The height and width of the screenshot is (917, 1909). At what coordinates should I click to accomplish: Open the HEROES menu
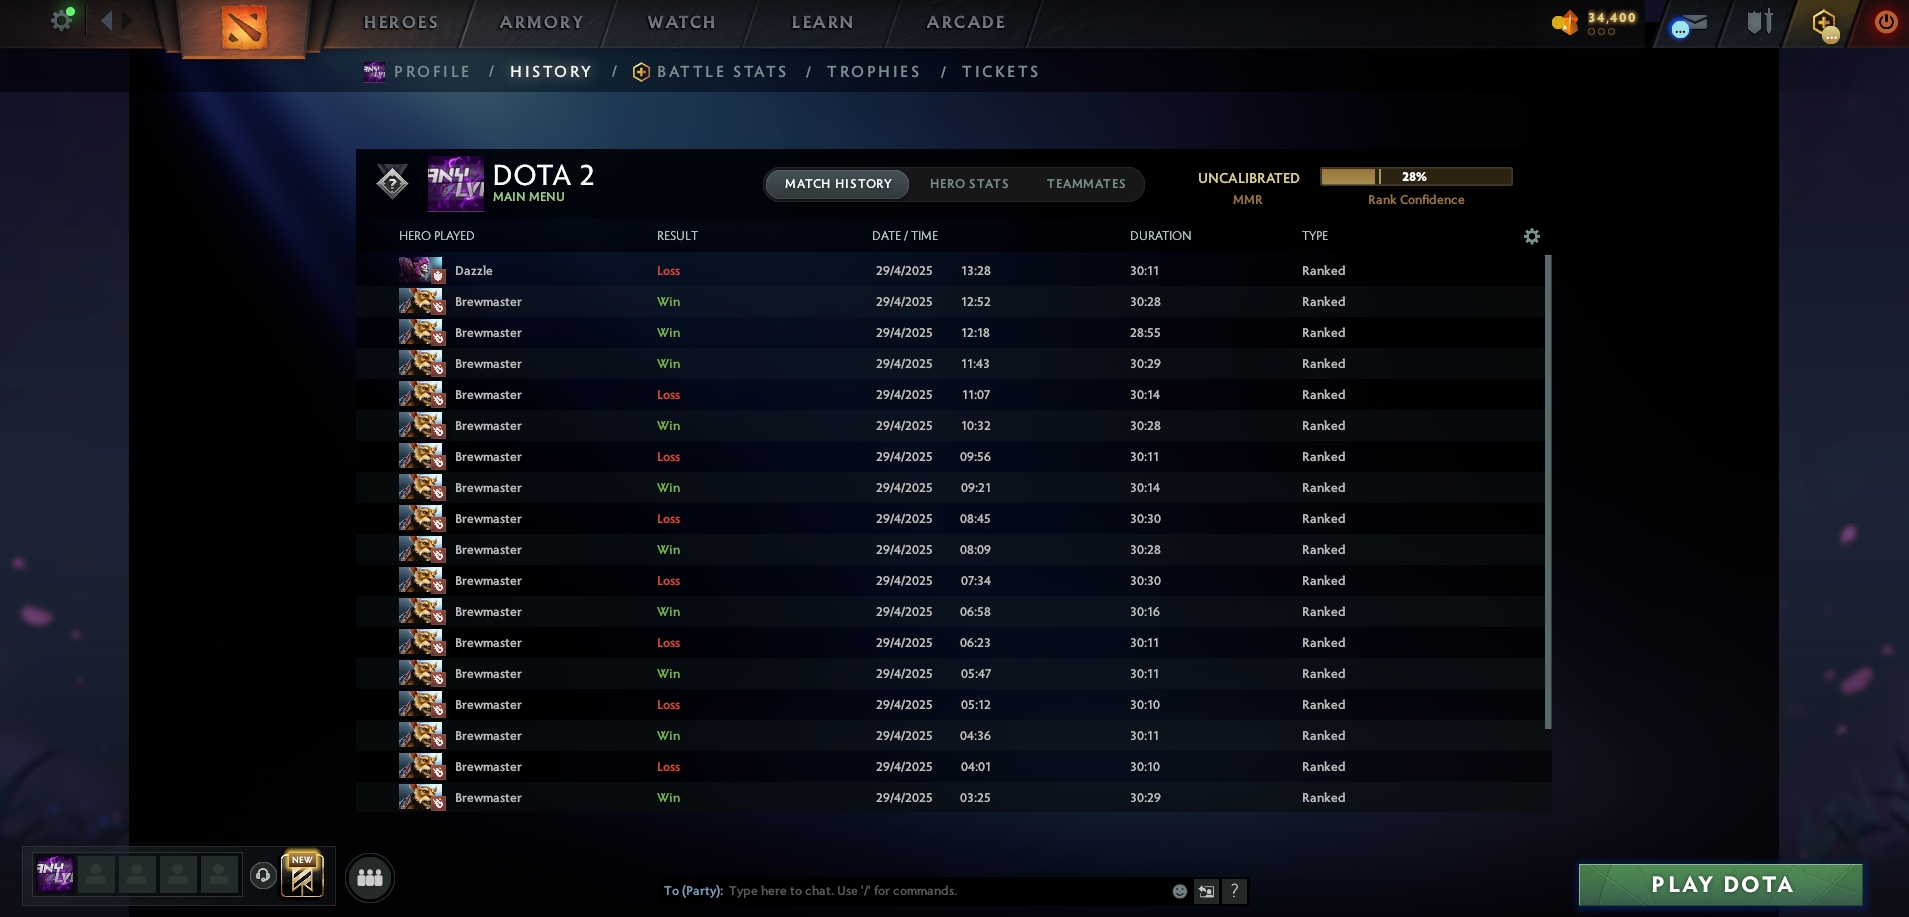[x=401, y=22]
